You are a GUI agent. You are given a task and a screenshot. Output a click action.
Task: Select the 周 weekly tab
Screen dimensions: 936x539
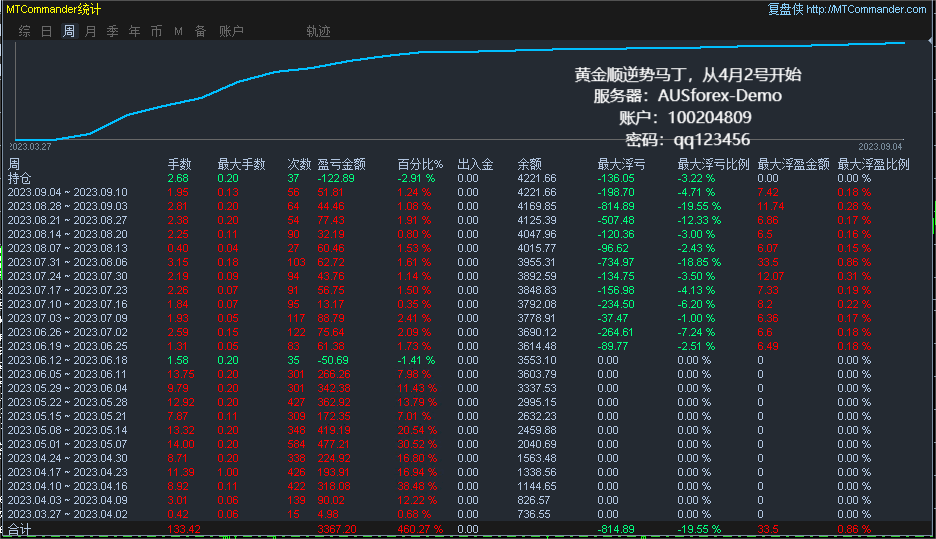(x=69, y=31)
